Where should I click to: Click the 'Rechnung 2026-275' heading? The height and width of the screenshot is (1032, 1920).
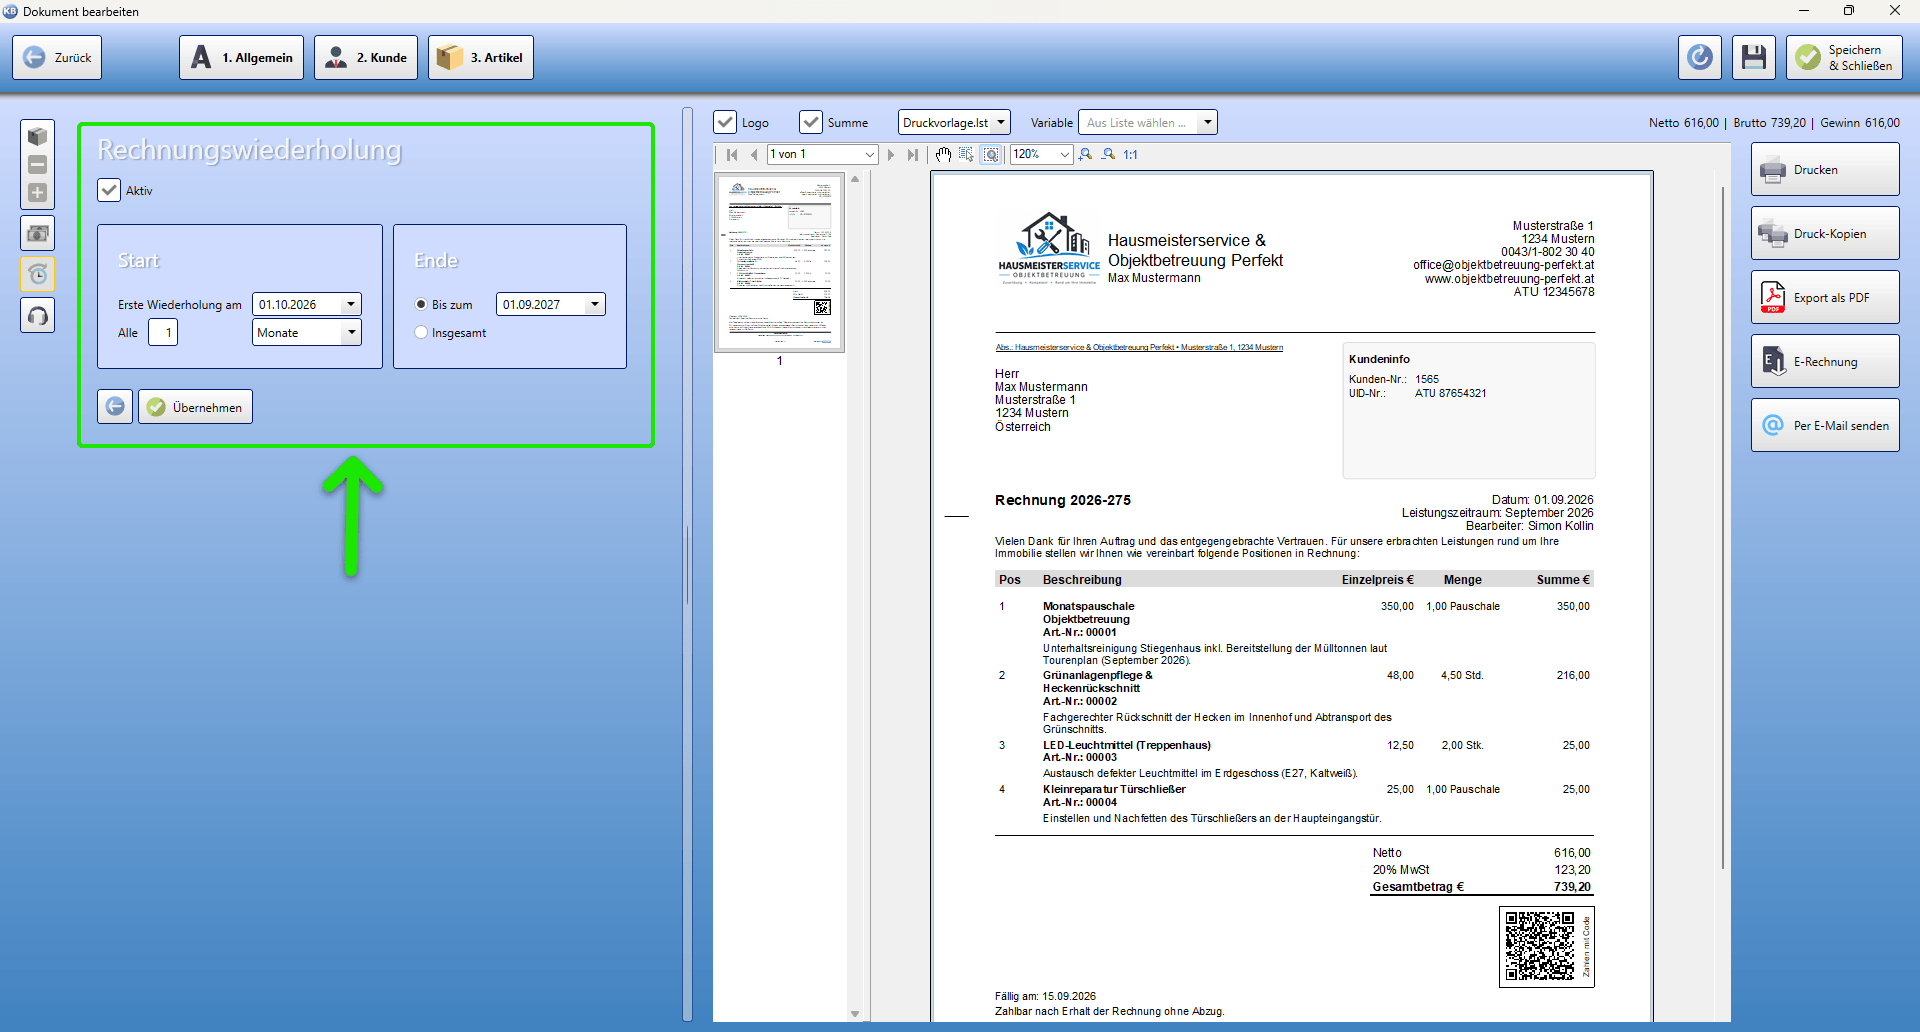click(1063, 500)
